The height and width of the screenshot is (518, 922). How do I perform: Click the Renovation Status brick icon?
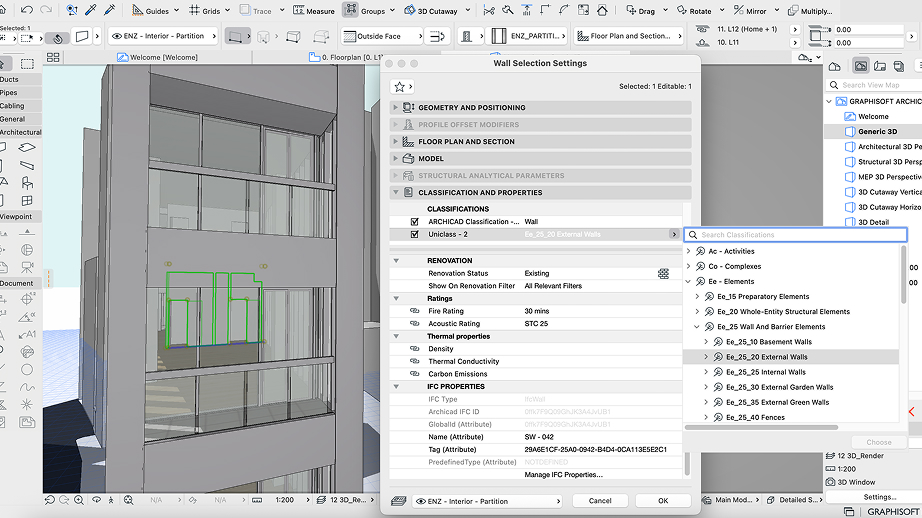(x=663, y=273)
